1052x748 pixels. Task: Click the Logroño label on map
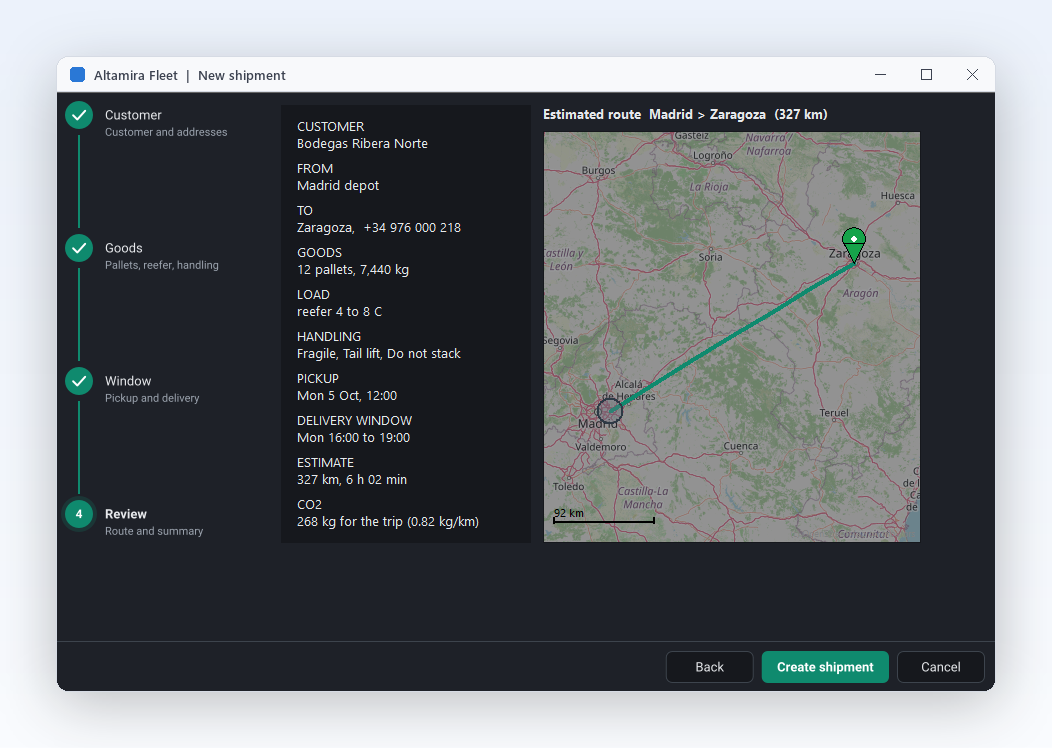tap(713, 155)
